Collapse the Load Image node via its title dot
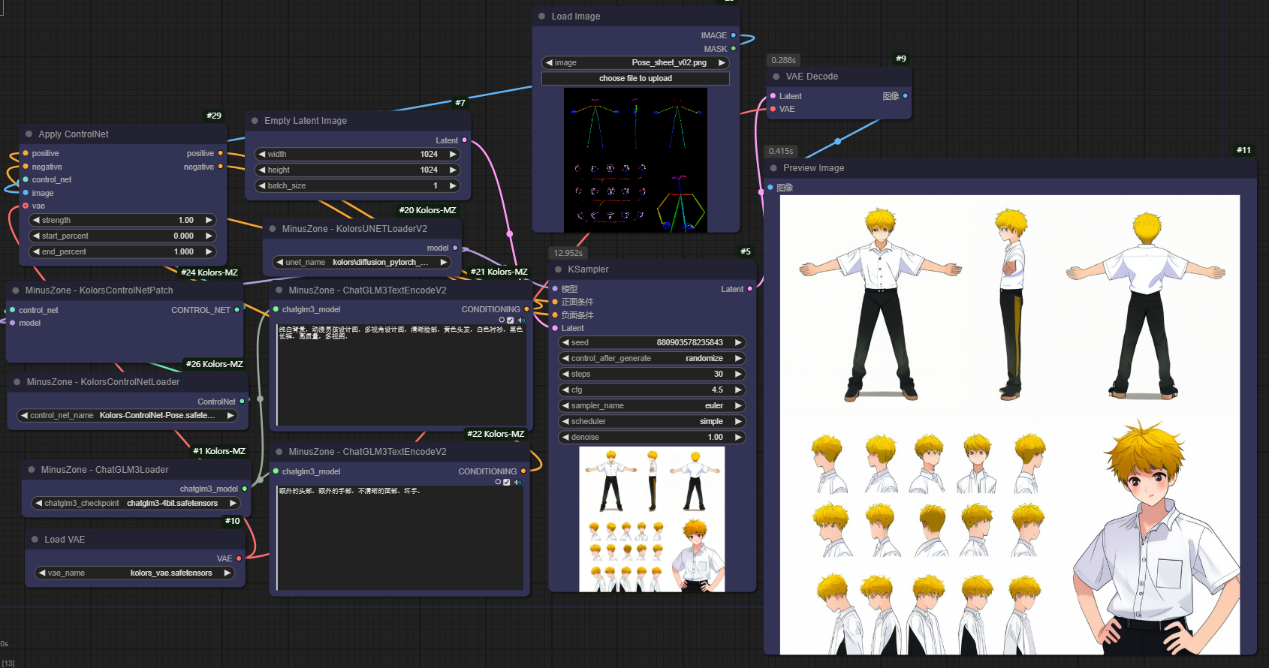The image size is (1269, 668). [x=541, y=17]
